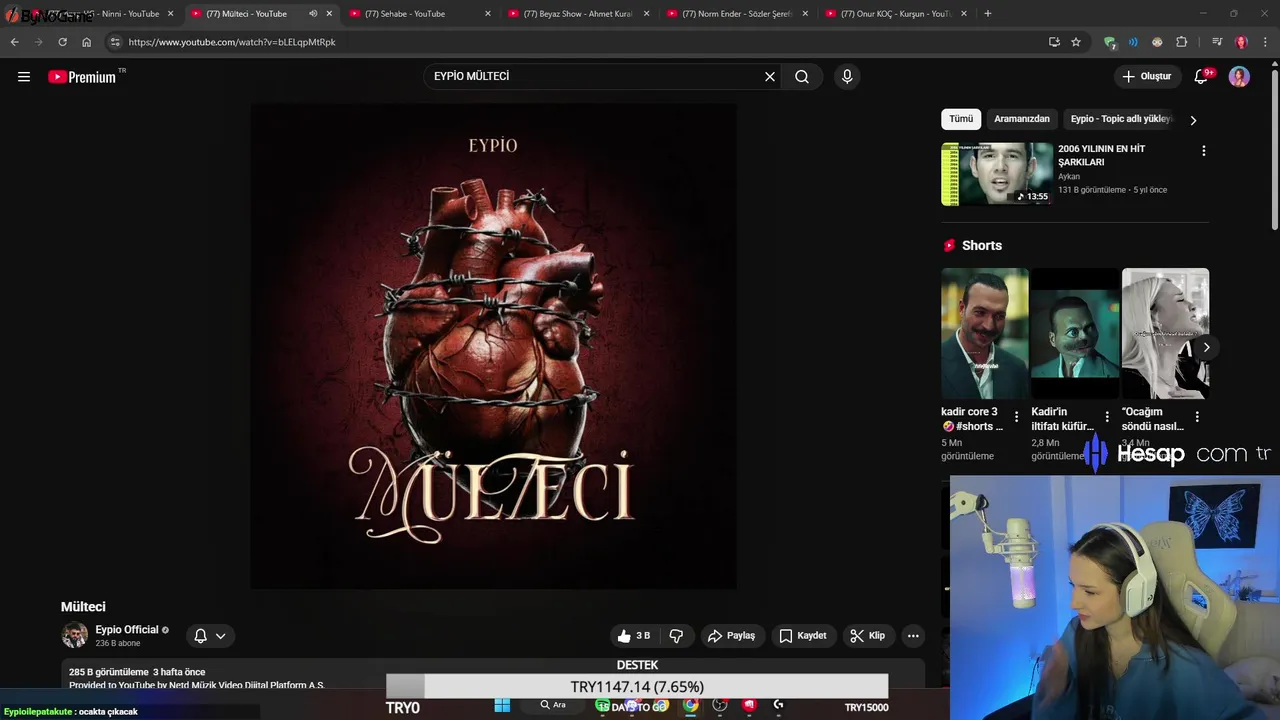Screen dimensions: 1280x720
Task: Open Logitech G Hub from the taskbar
Action: point(778,705)
